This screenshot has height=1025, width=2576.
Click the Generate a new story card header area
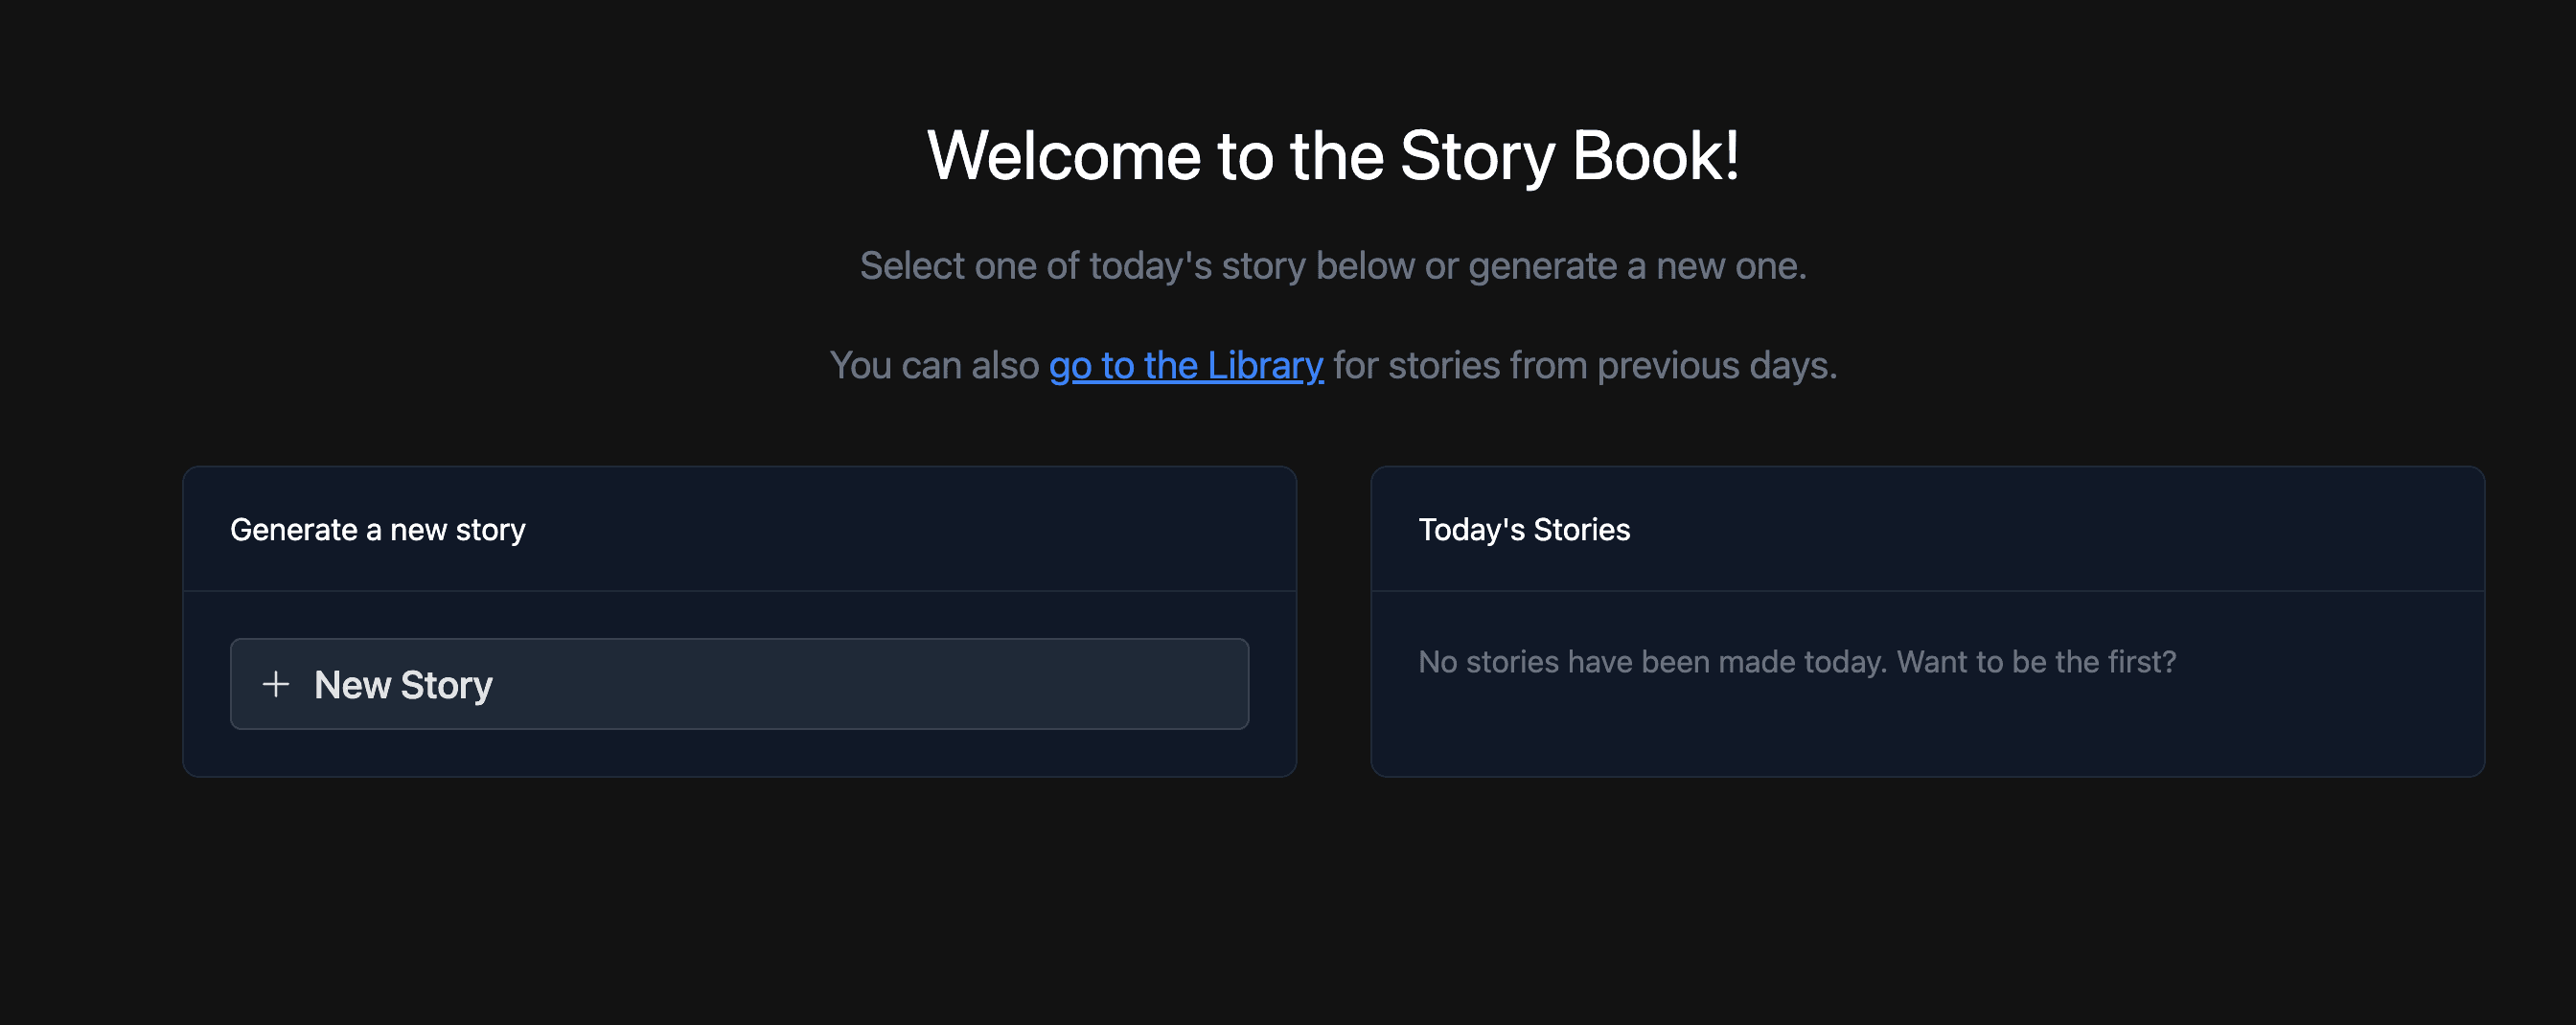(739, 529)
